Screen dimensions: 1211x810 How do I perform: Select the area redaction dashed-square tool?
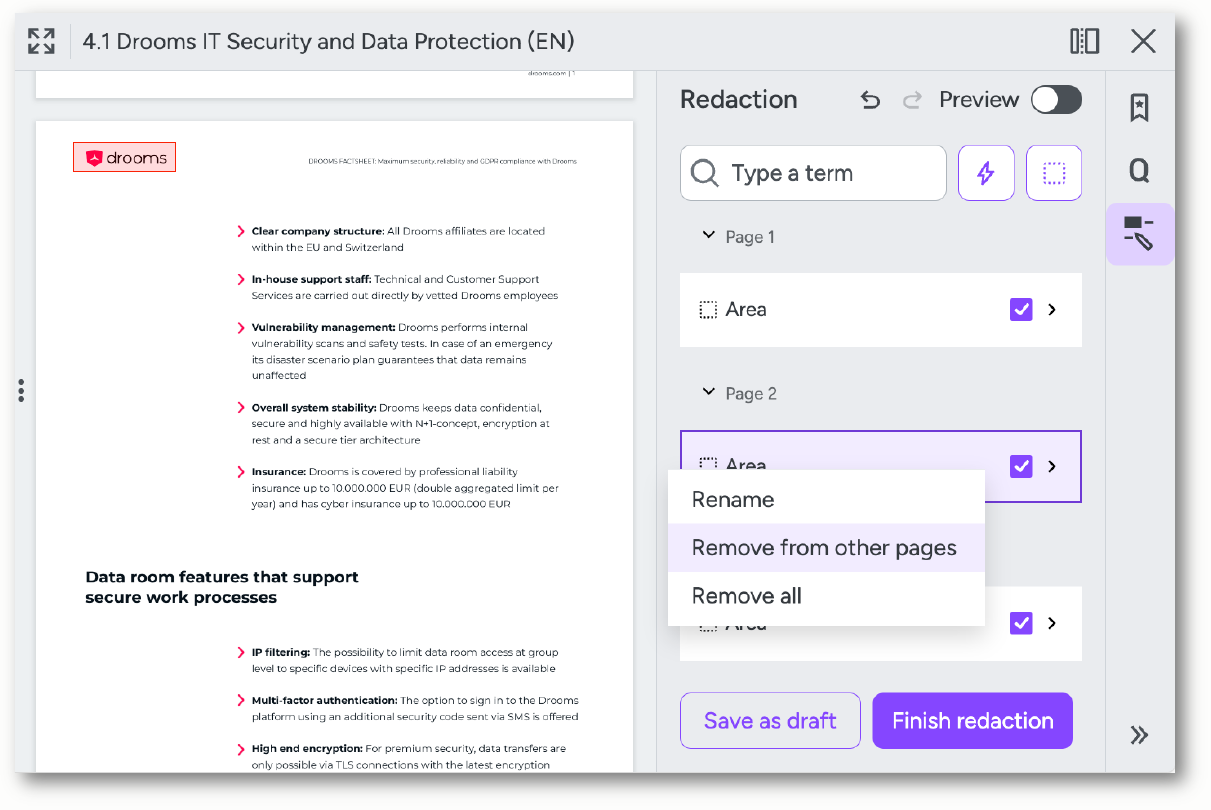pyautogui.click(x=1054, y=173)
